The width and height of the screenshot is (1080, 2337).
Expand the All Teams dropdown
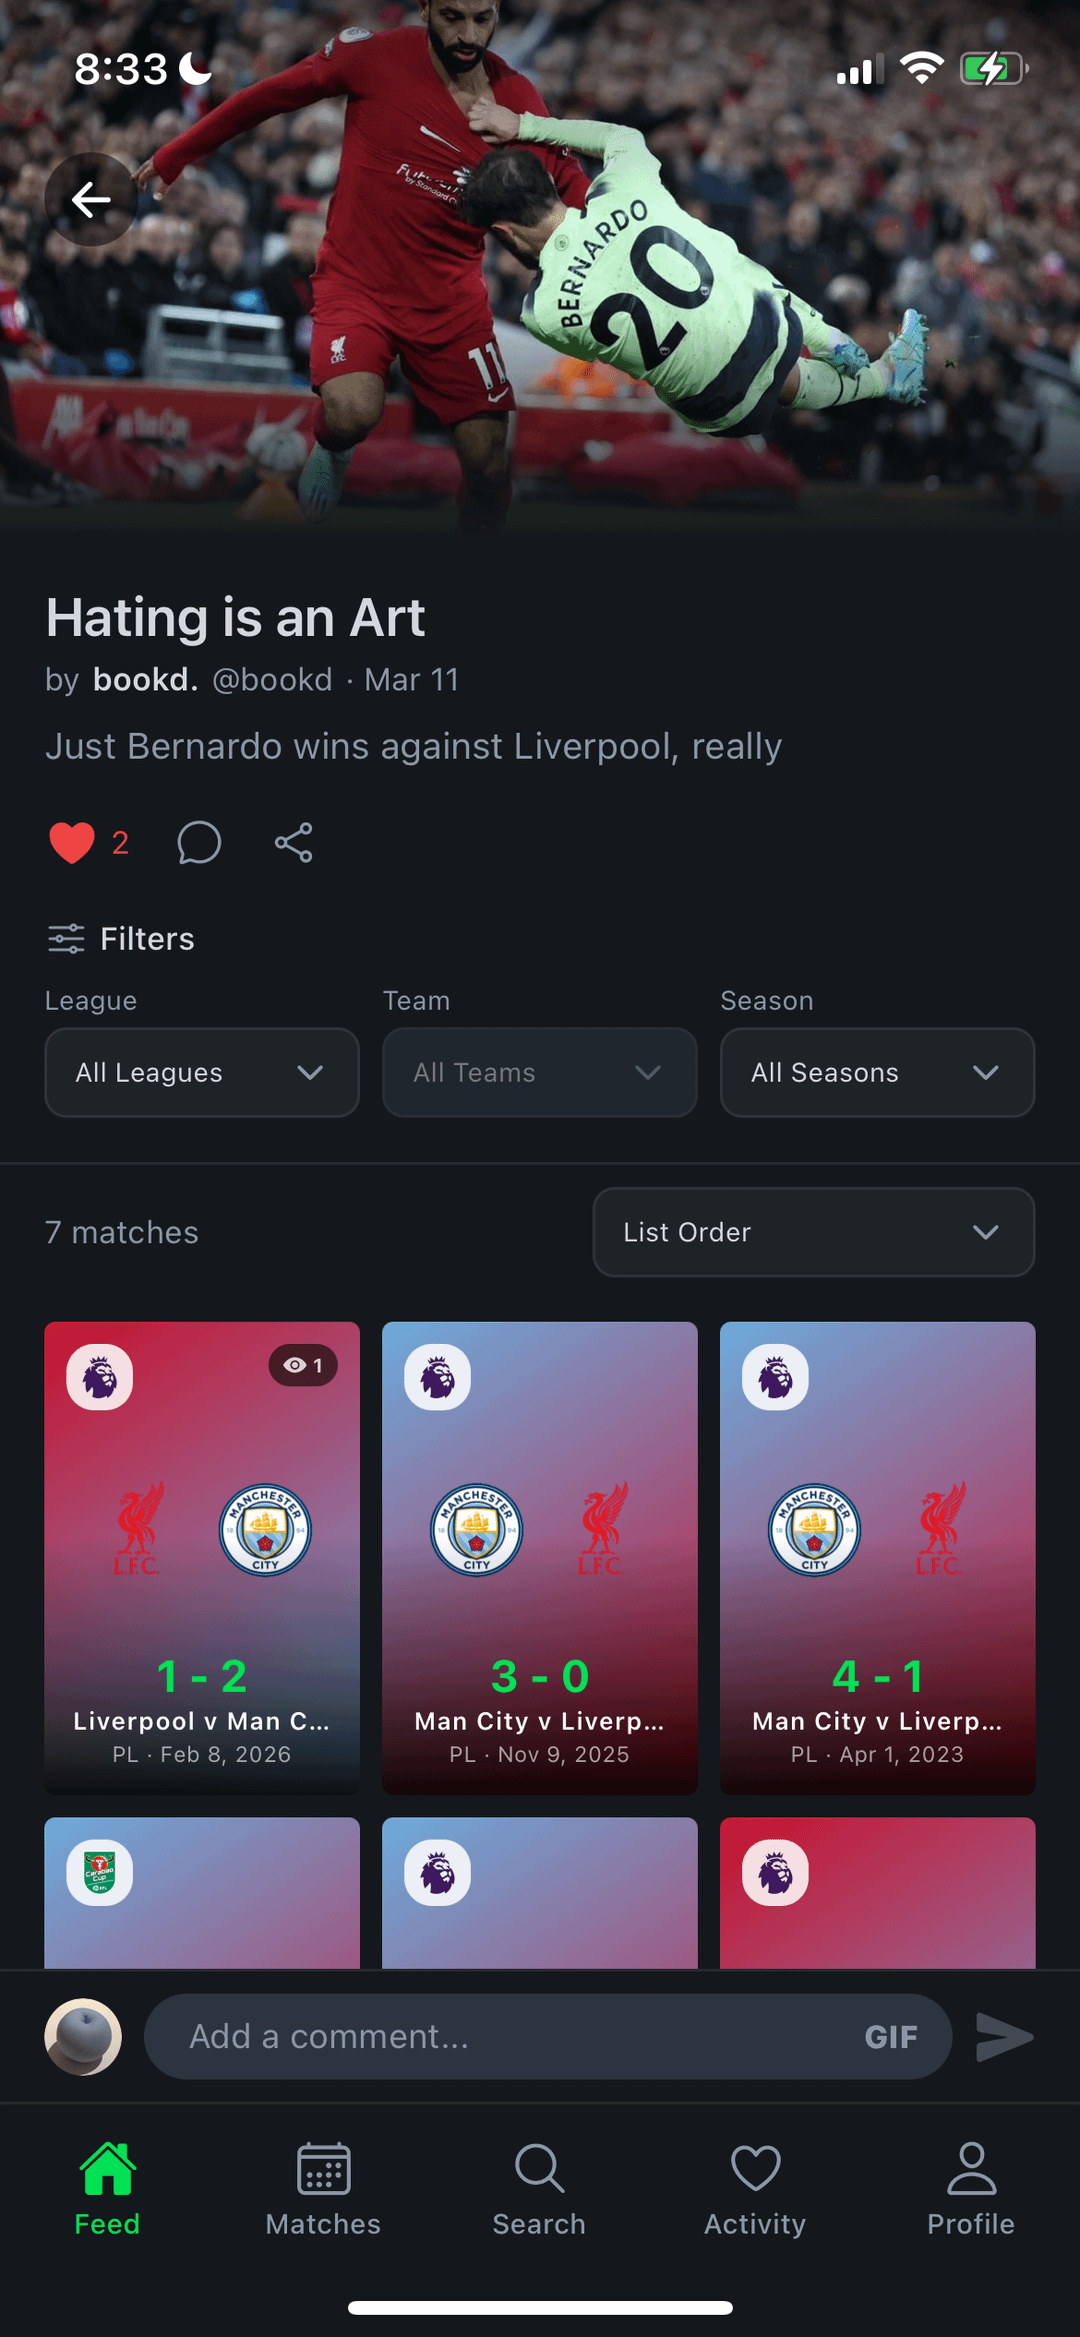coord(539,1073)
